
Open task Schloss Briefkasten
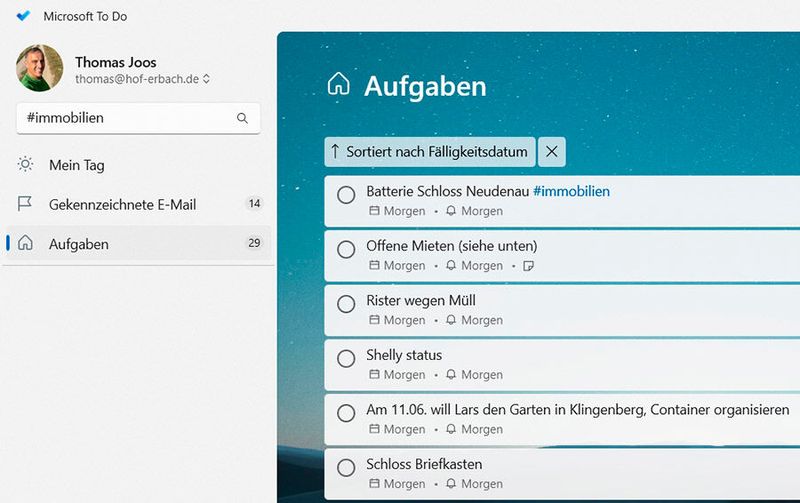click(x=562, y=474)
